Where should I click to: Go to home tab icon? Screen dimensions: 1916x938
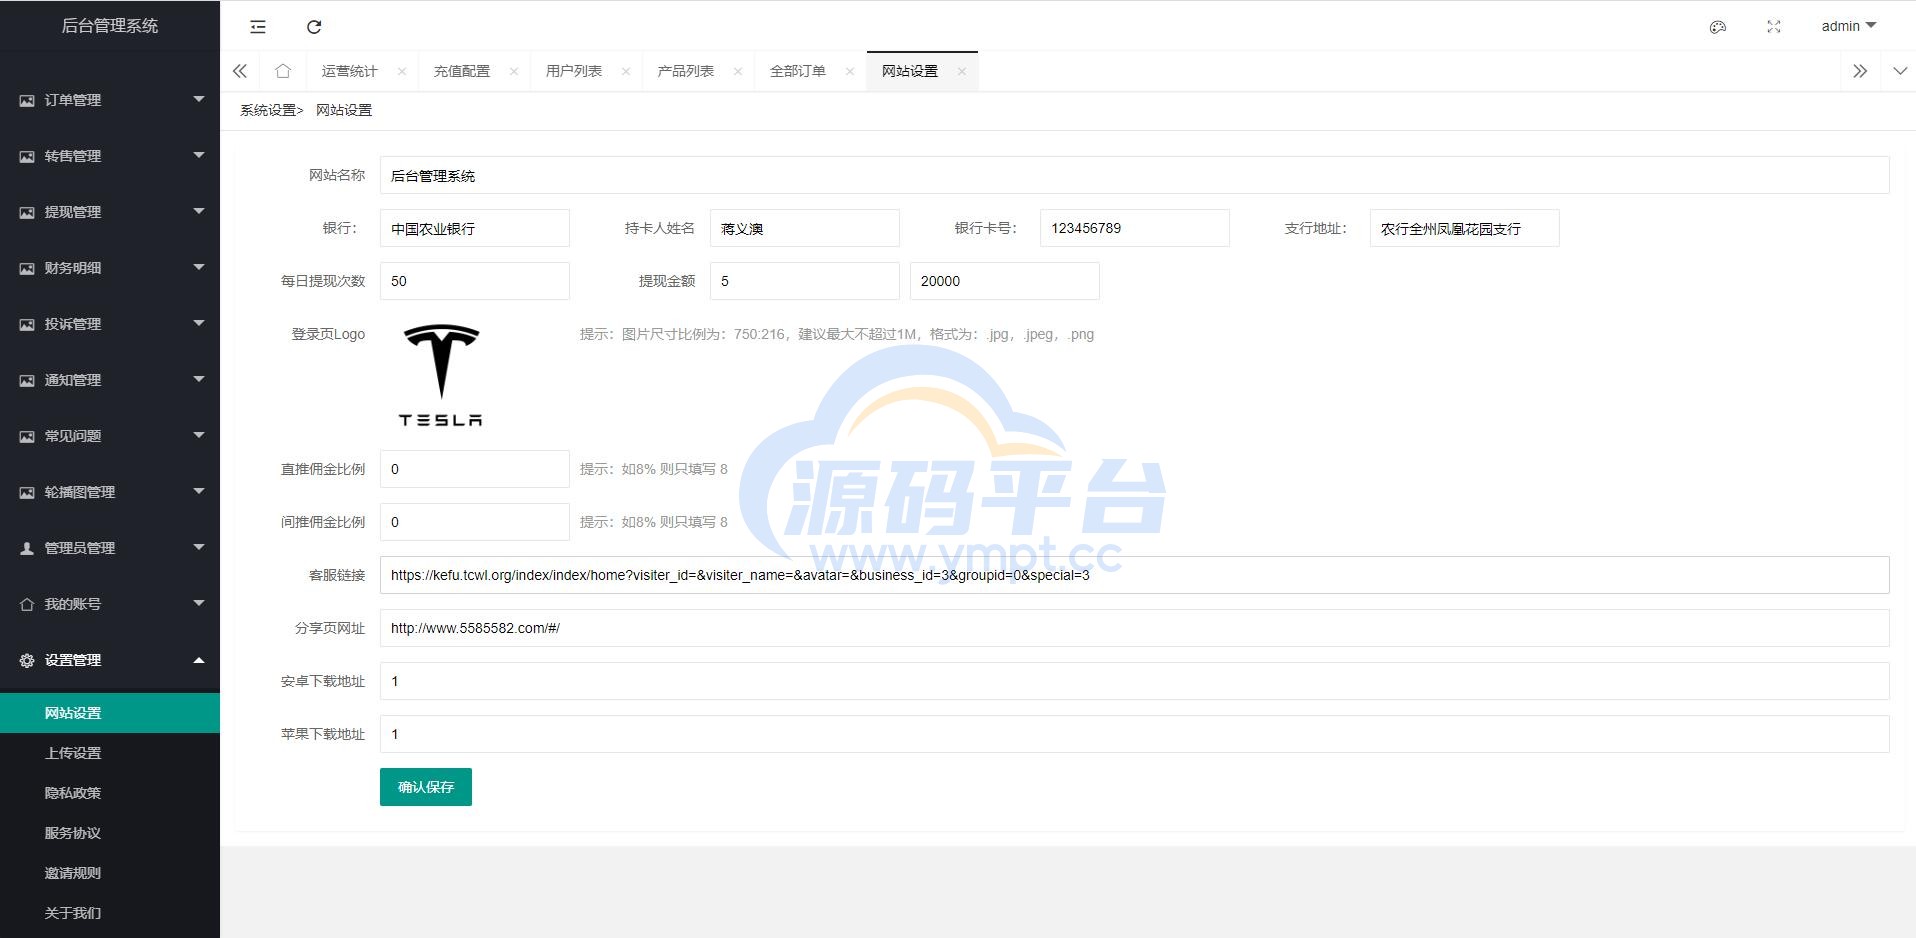click(x=283, y=71)
